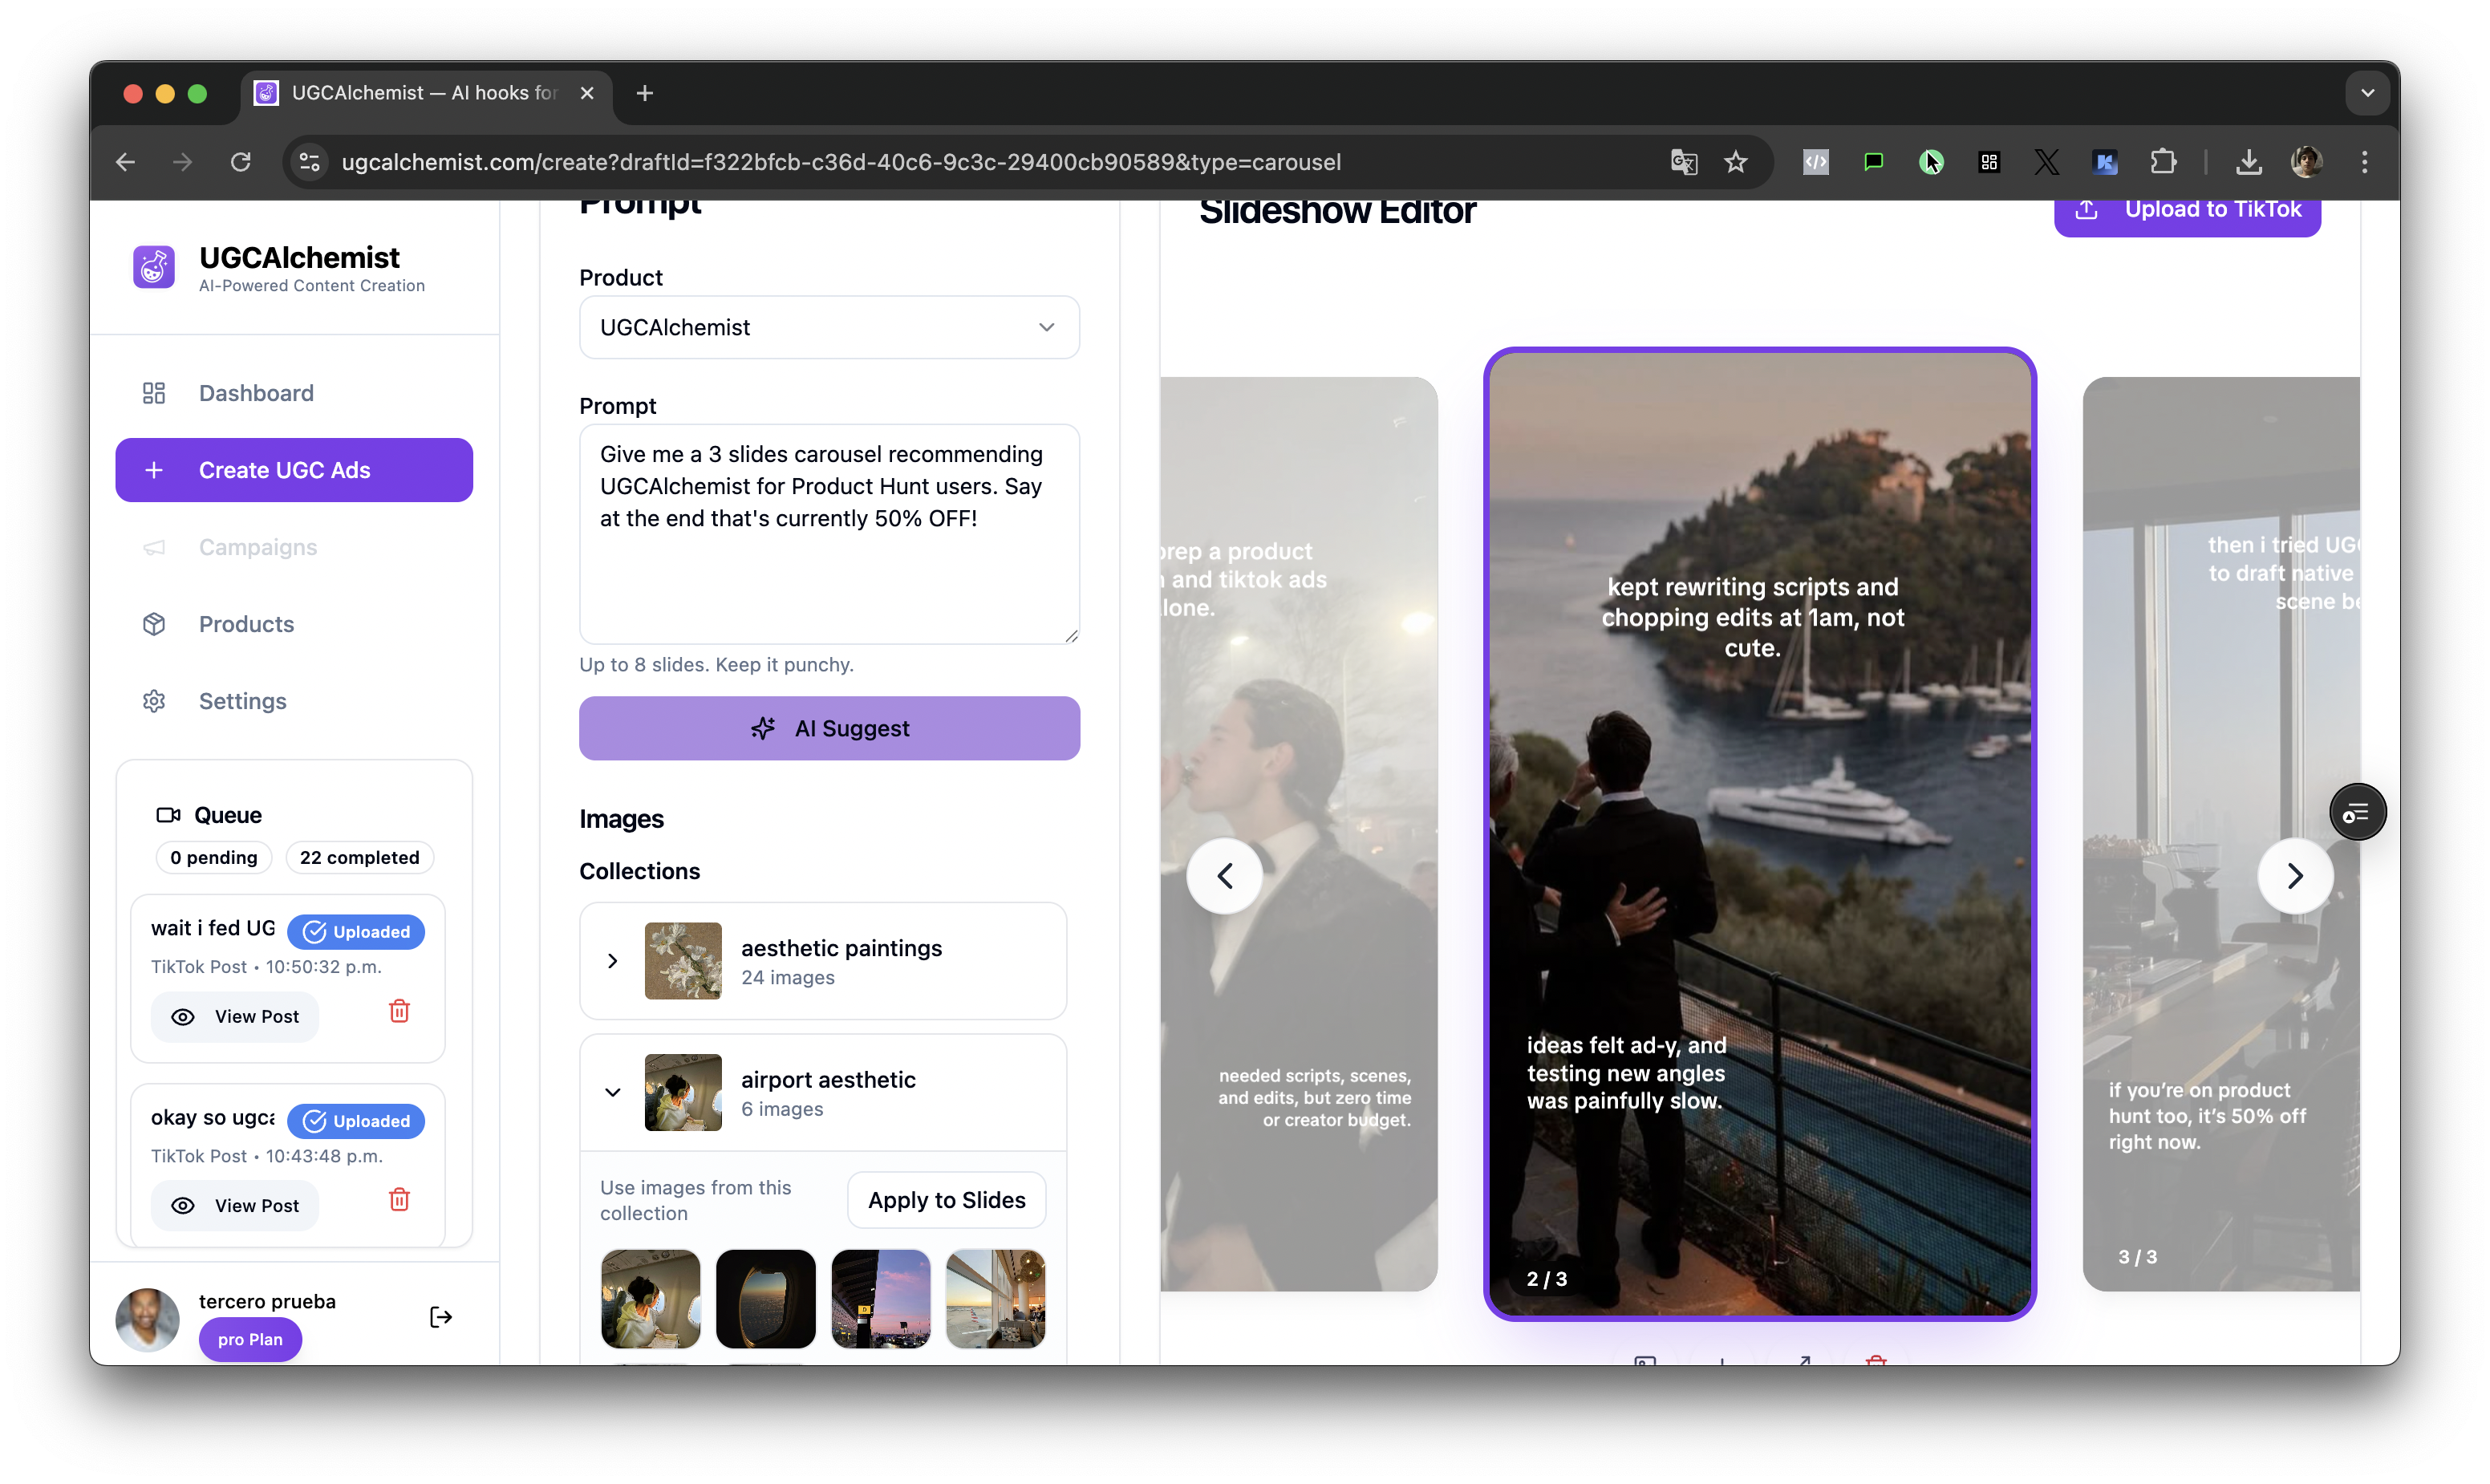2490x1484 pixels.
Task: Click the AI Suggest button
Action: tap(828, 728)
